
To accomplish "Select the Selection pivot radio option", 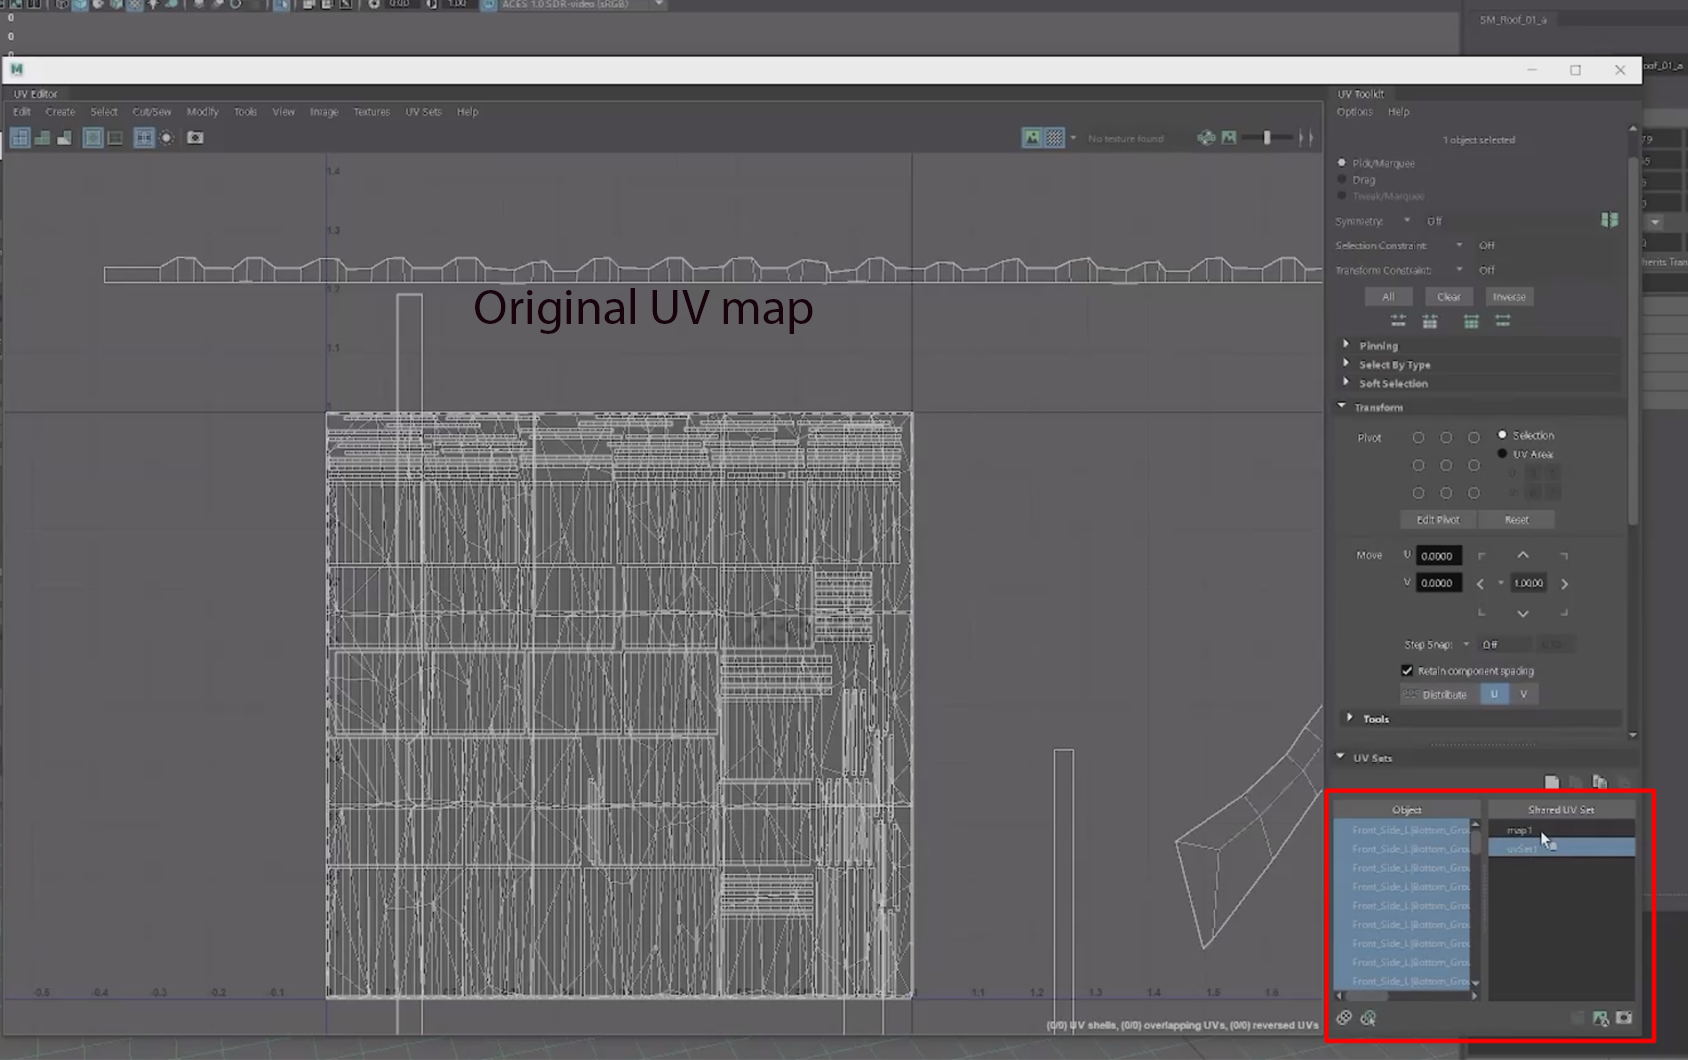I will 1502,435.
